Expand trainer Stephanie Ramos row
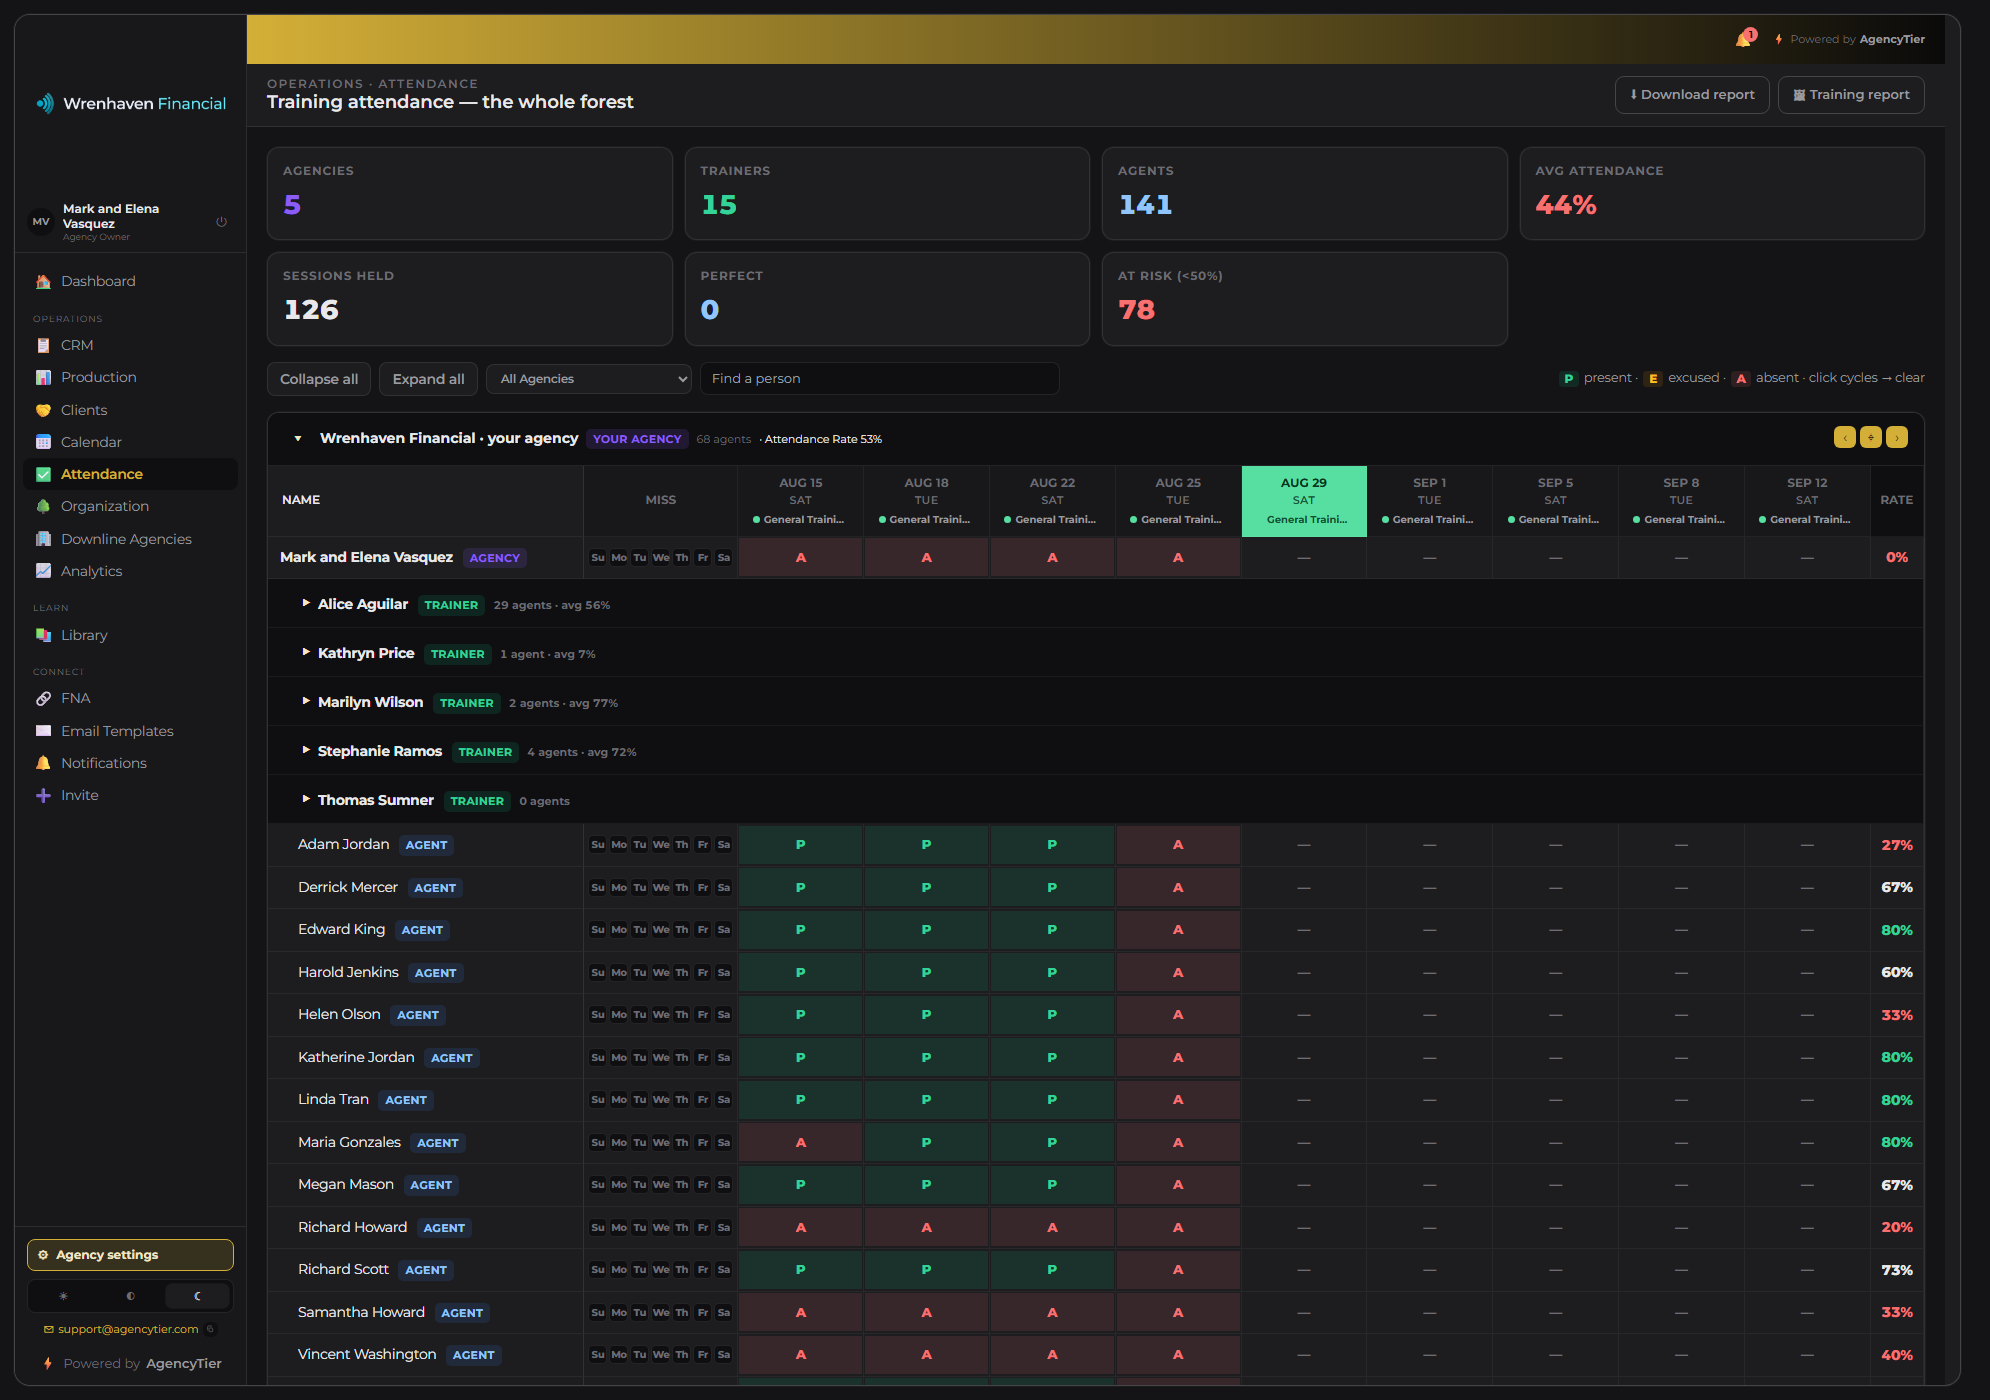 point(306,750)
